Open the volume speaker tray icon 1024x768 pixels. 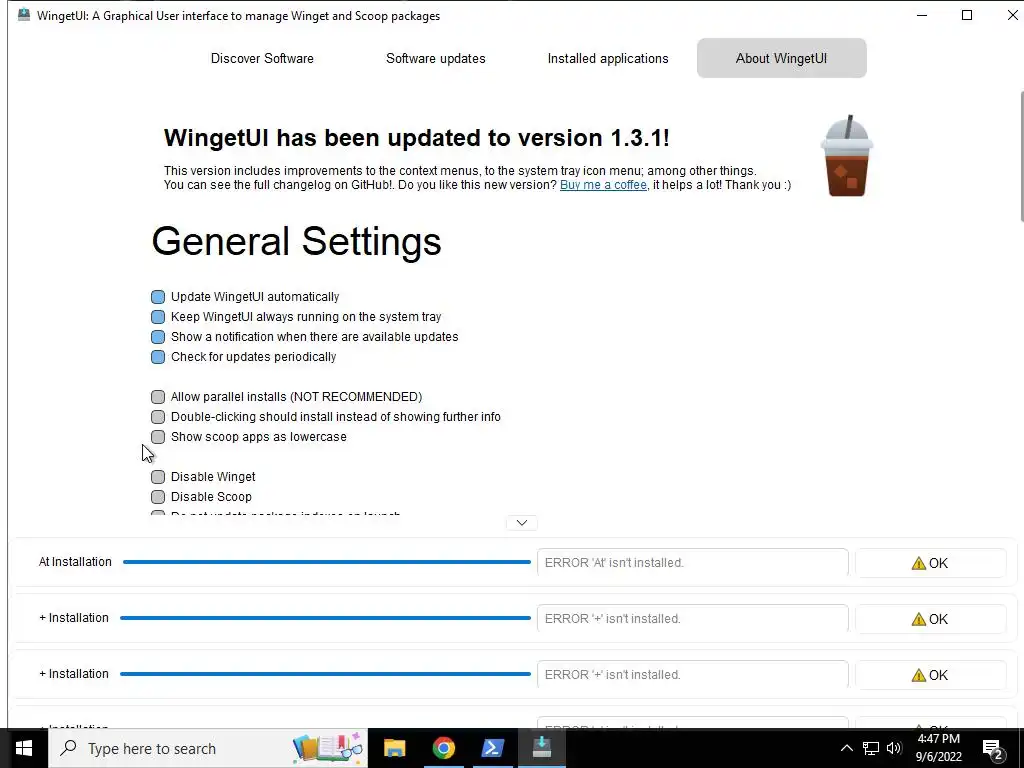click(895, 748)
